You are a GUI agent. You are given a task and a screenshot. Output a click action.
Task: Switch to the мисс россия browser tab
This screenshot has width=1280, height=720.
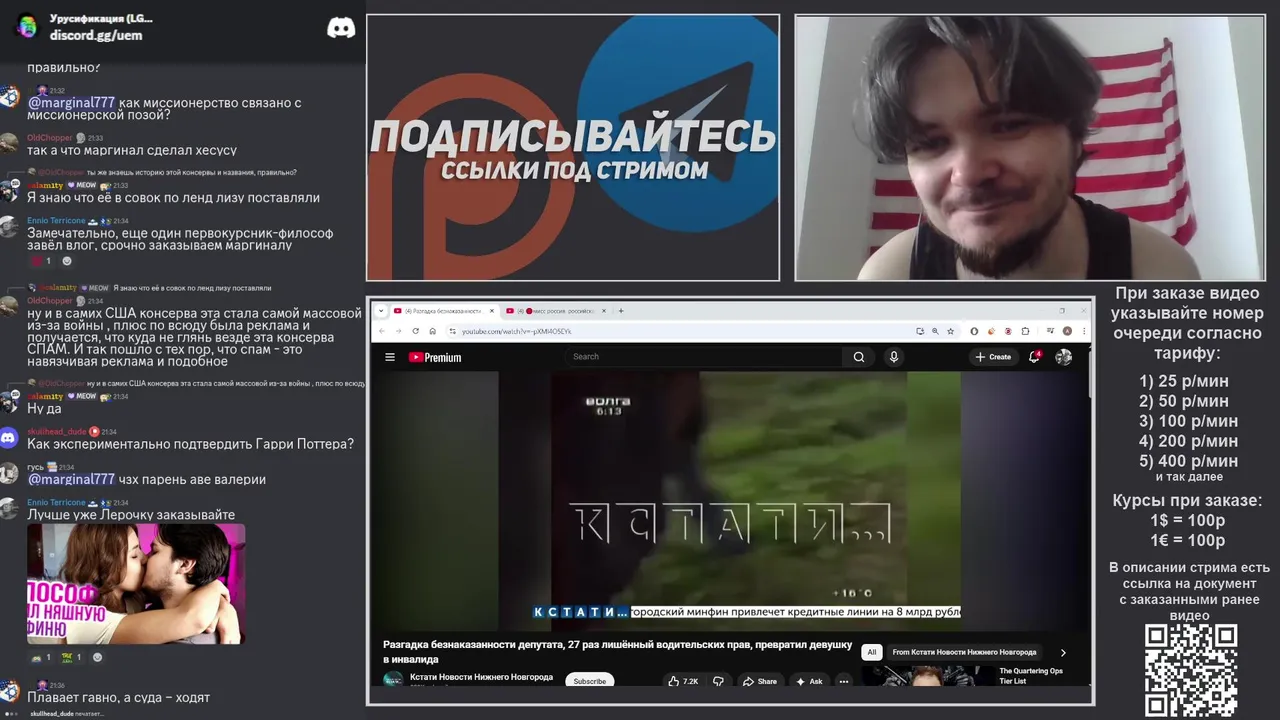coord(556,311)
